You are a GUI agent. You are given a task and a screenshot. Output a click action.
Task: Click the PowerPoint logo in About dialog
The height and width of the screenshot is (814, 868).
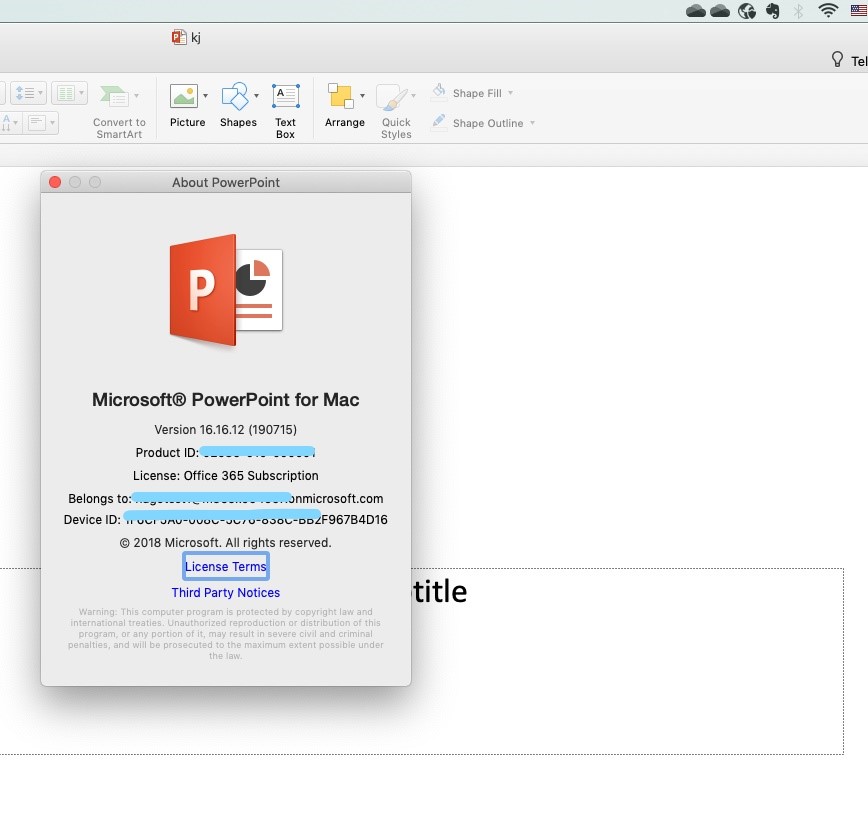click(x=226, y=290)
